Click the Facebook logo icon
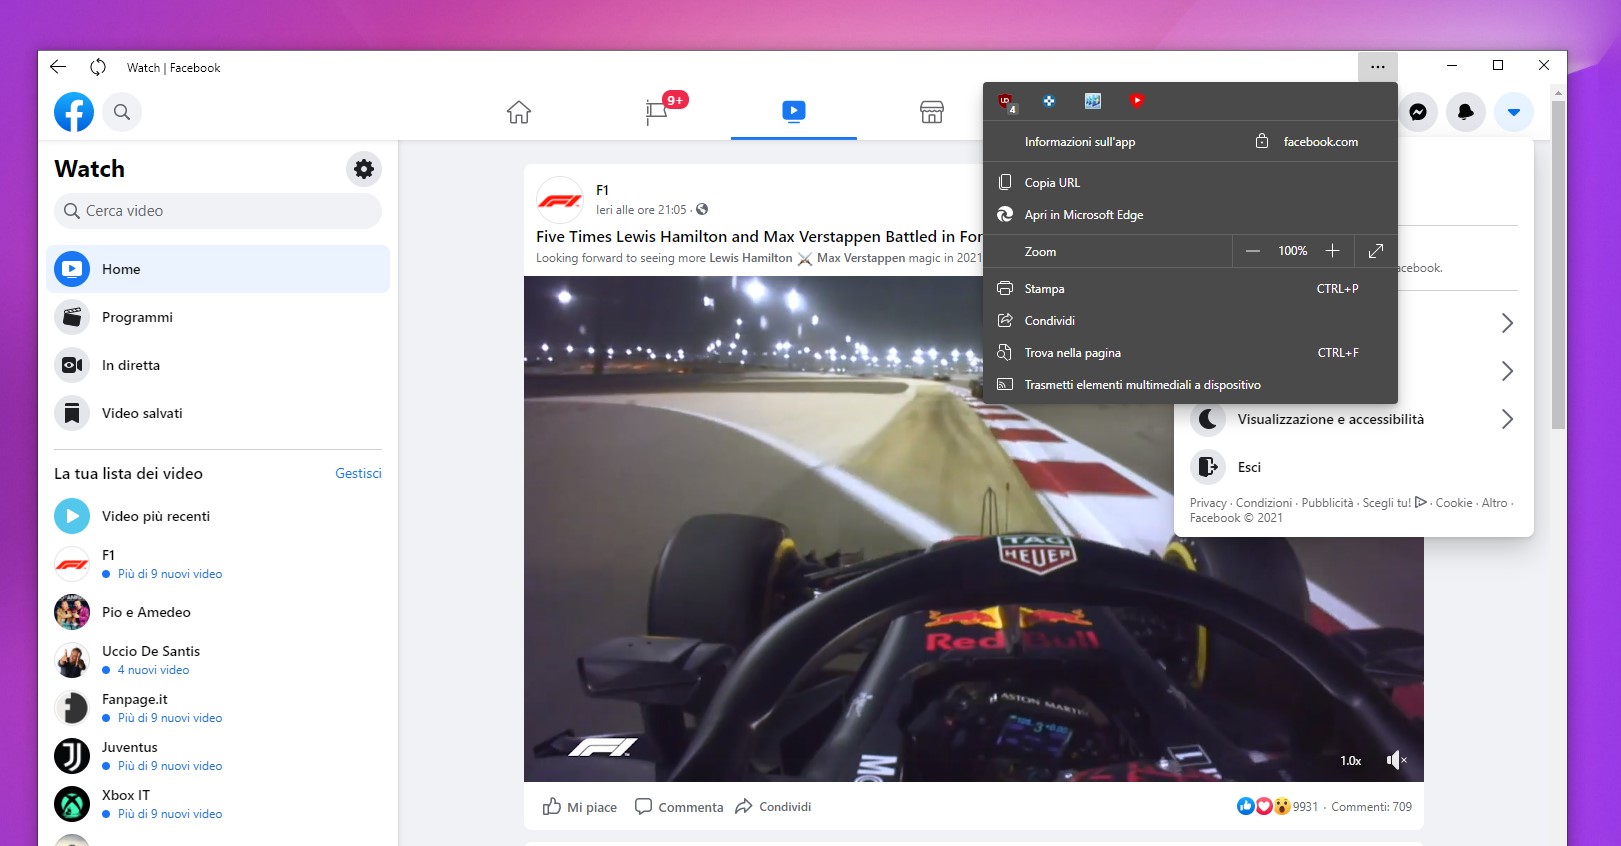 coord(74,112)
